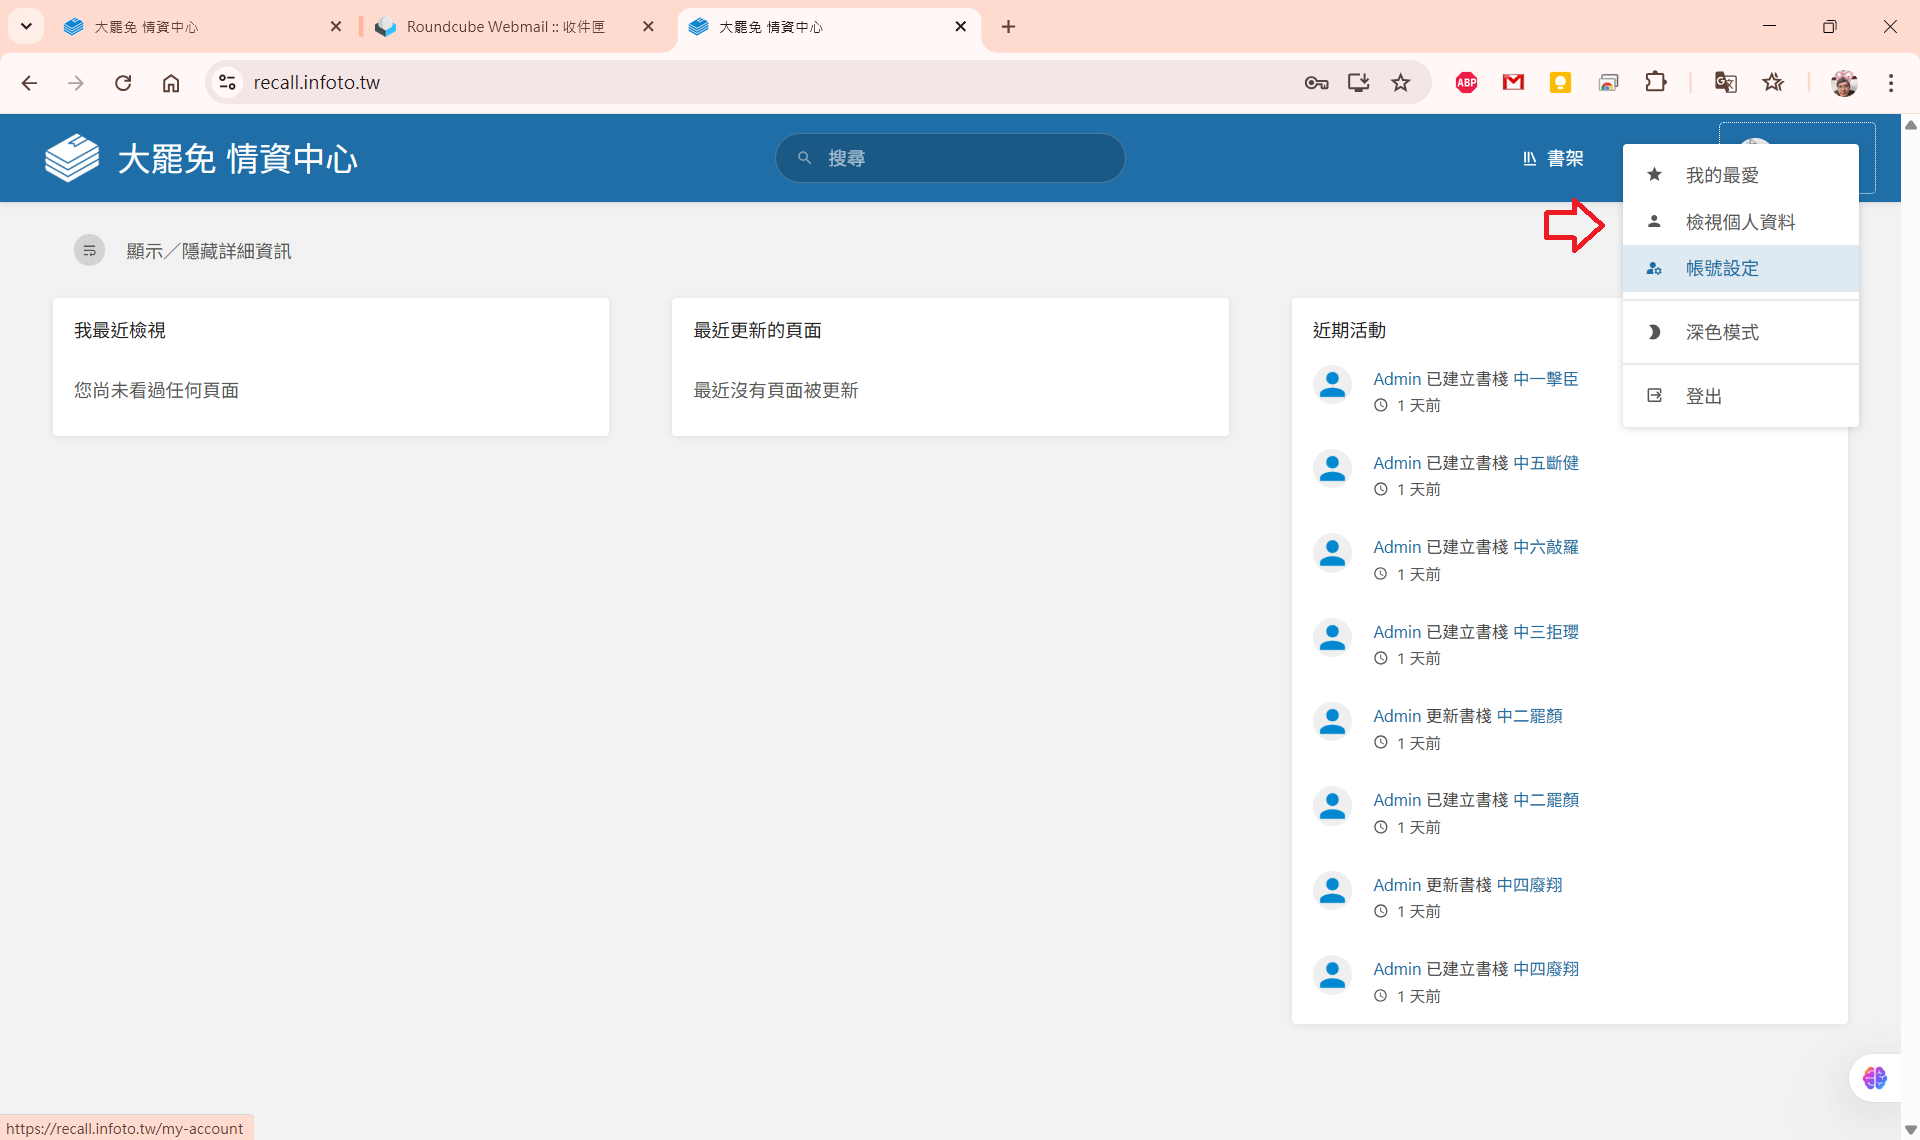The image size is (1920, 1140).
Task: Select 帳號設定 from user menu
Action: click(x=1721, y=268)
